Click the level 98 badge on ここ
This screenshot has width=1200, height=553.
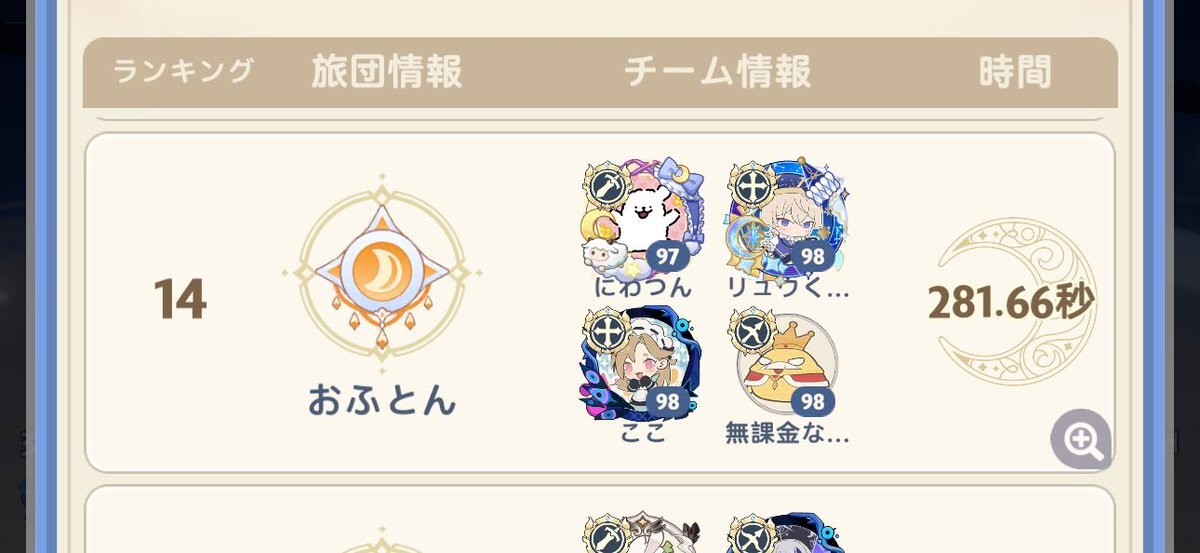(x=667, y=402)
